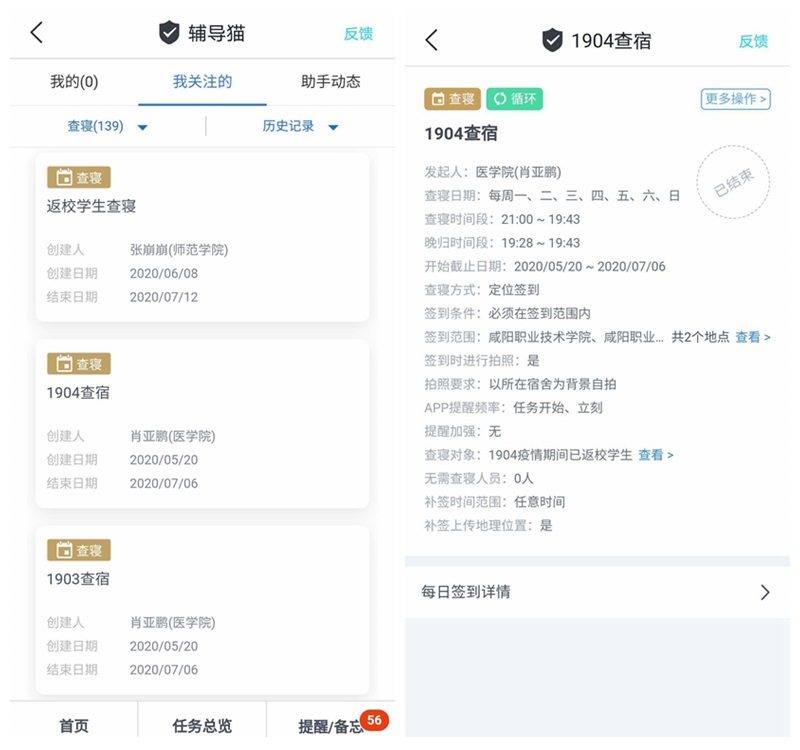This screenshot has height=750, width=800.
Task: Go to 首页 in bottom navigation
Action: click(x=74, y=726)
